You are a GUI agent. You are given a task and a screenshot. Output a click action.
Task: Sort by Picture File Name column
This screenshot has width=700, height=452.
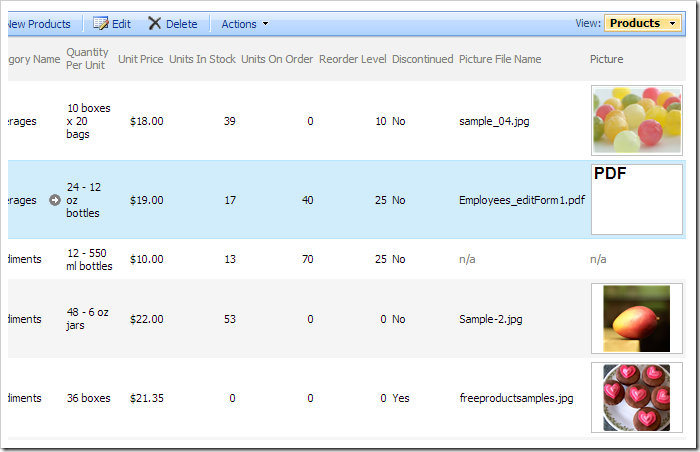(500, 59)
